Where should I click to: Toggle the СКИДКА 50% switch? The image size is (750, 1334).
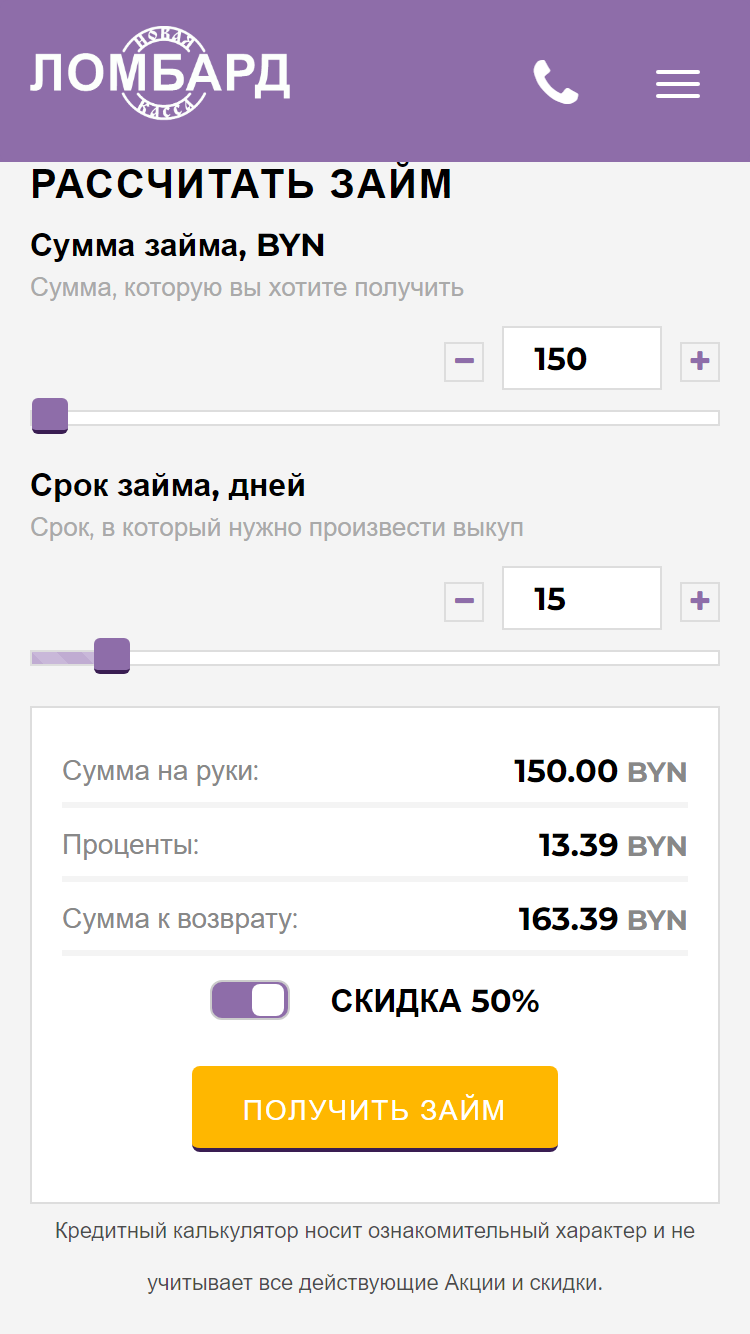(x=250, y=1000)
